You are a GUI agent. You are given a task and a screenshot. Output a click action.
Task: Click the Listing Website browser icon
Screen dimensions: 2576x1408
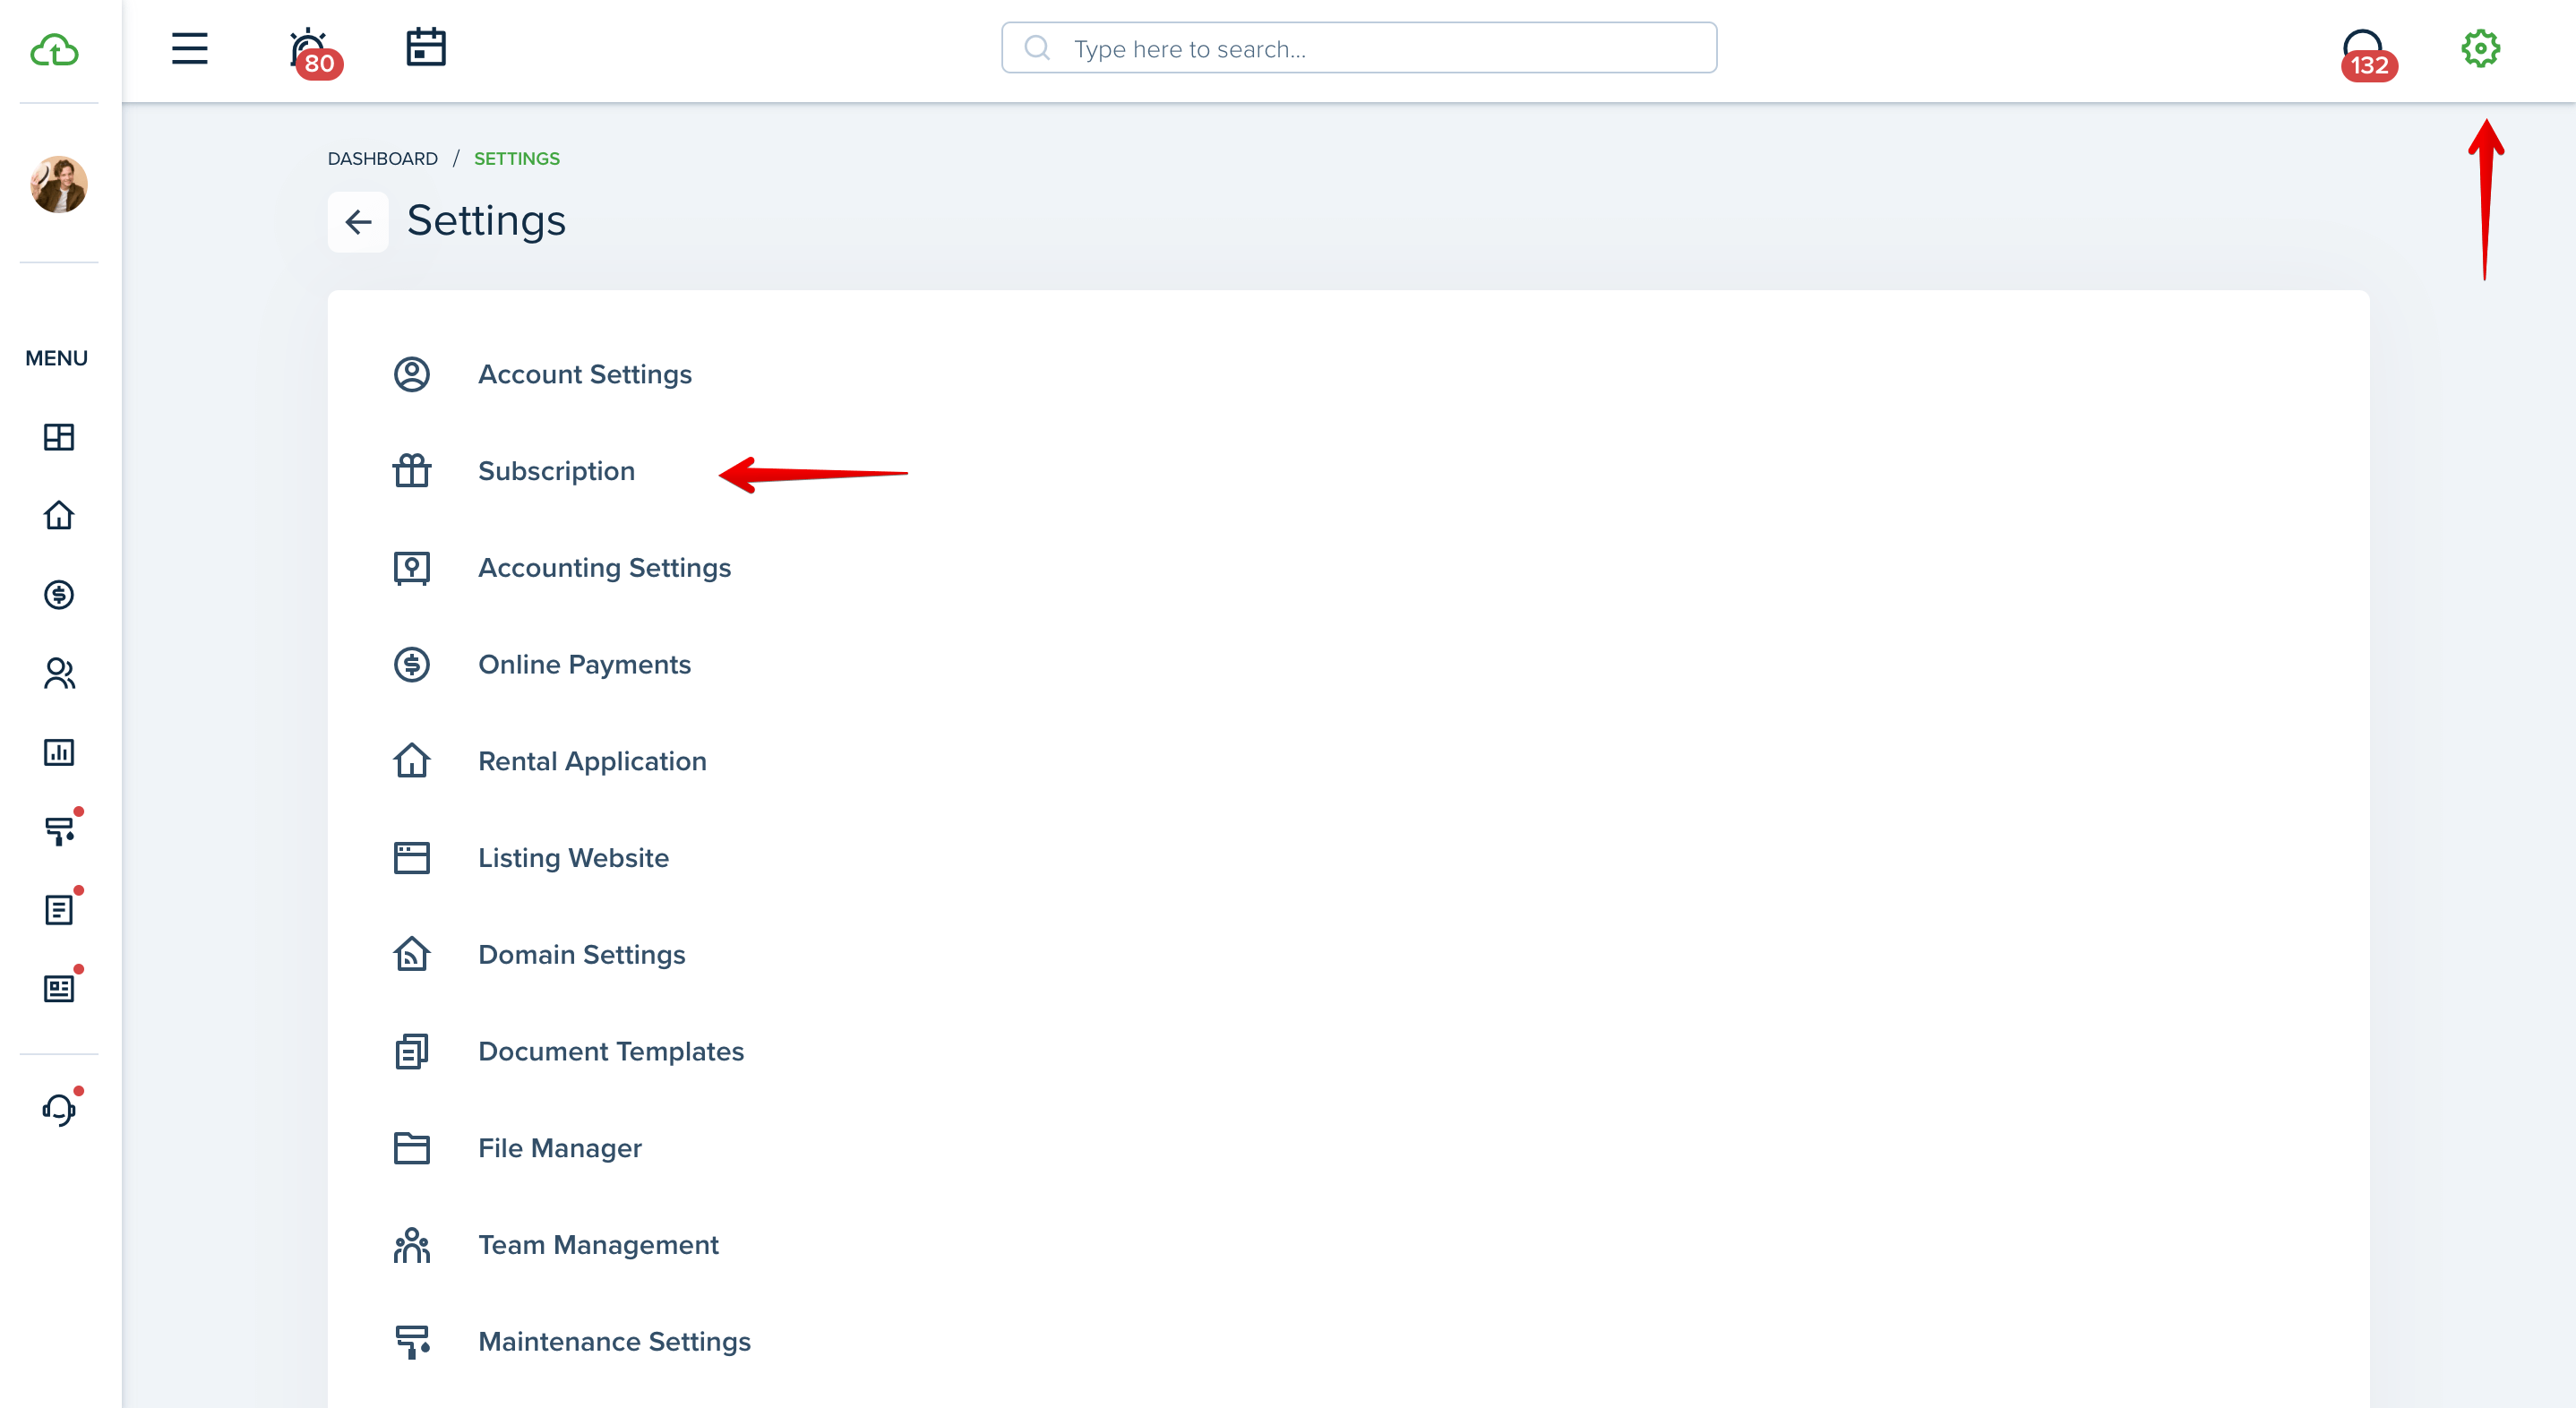point(412,858)
